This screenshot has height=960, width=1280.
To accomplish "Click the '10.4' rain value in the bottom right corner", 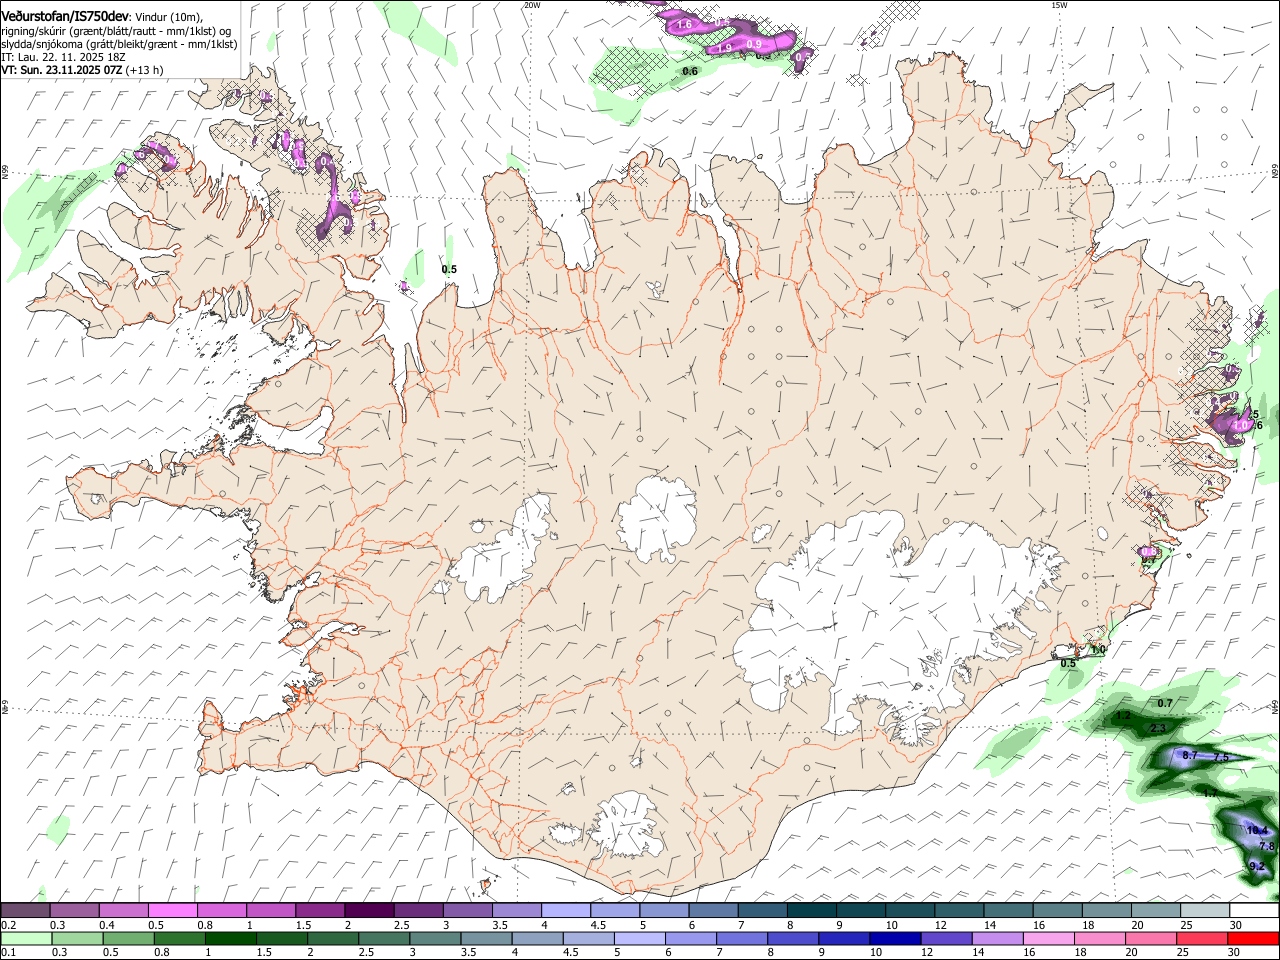I will click(x=1258, y=831).
